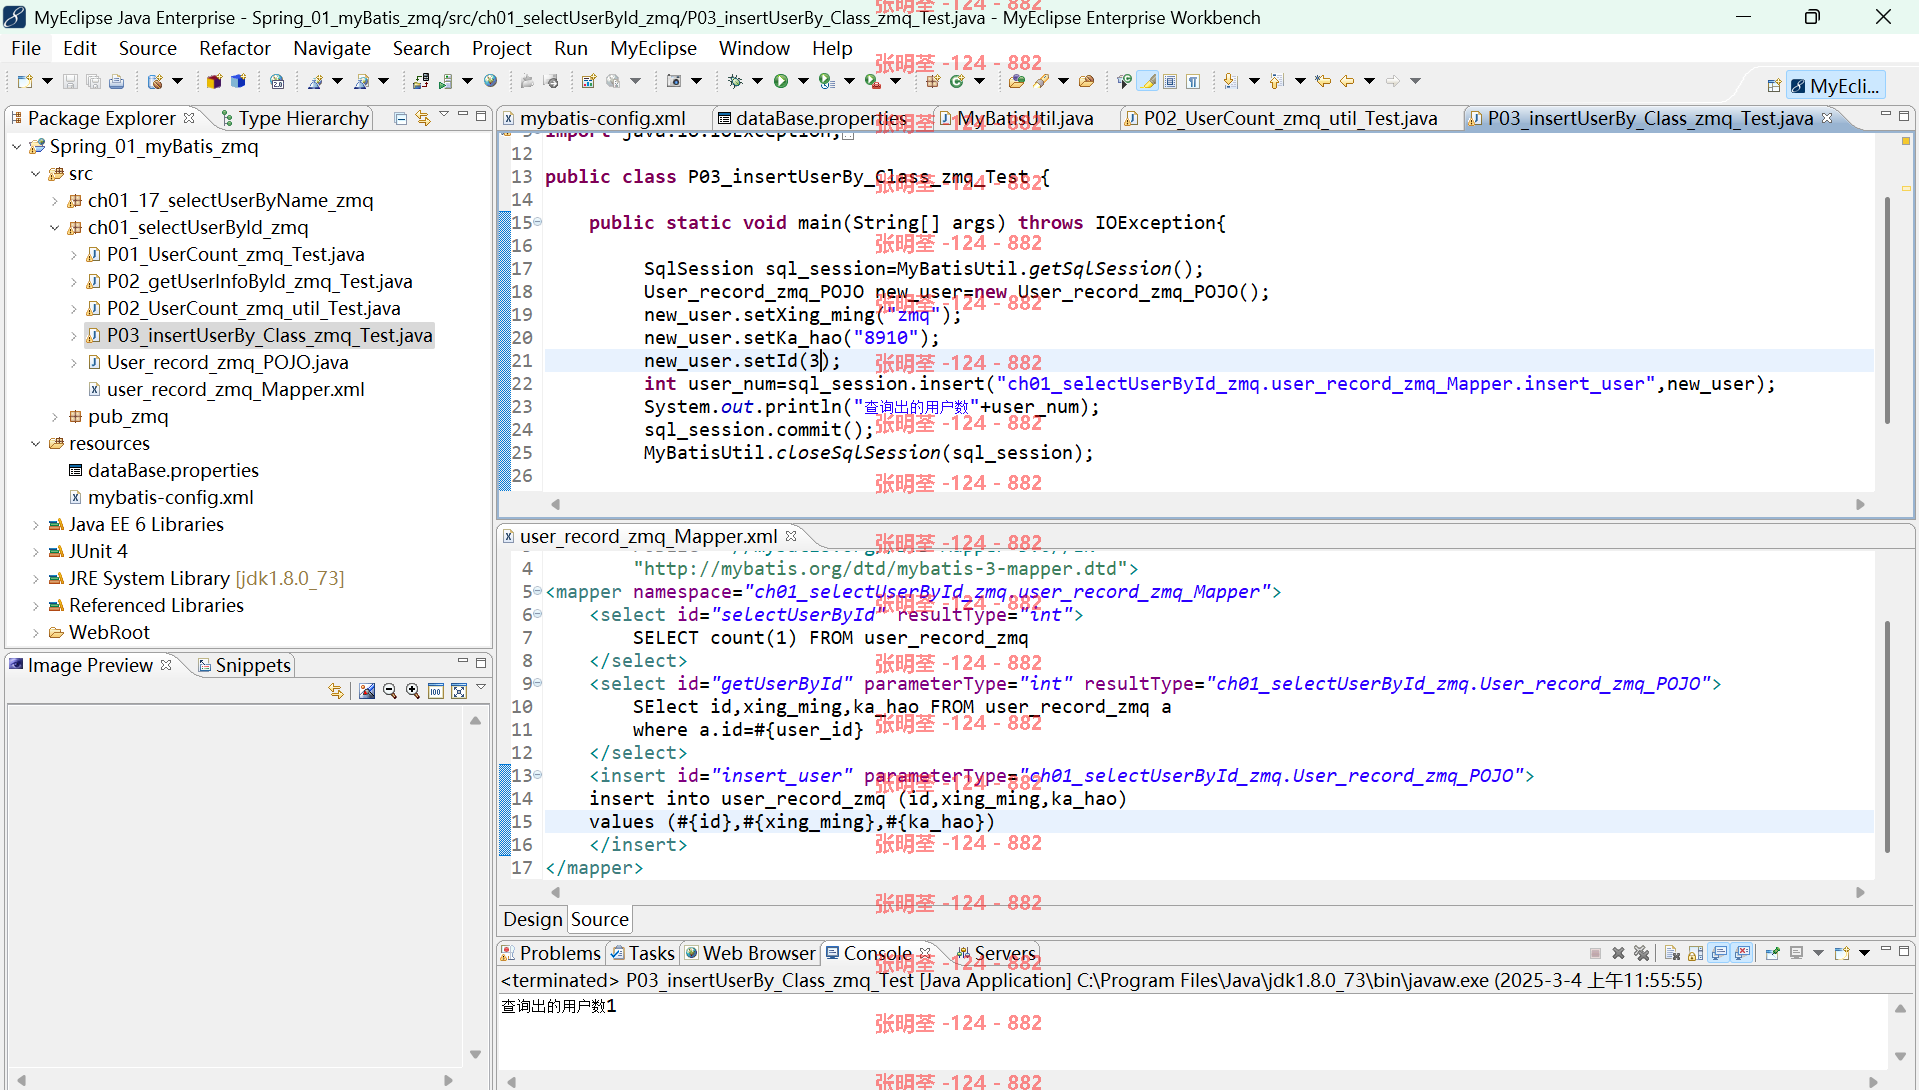Toggle Mark Occurrences highlighter button
The width and height of the screenshot is (1919, 1090).
tap(1148, 82)
